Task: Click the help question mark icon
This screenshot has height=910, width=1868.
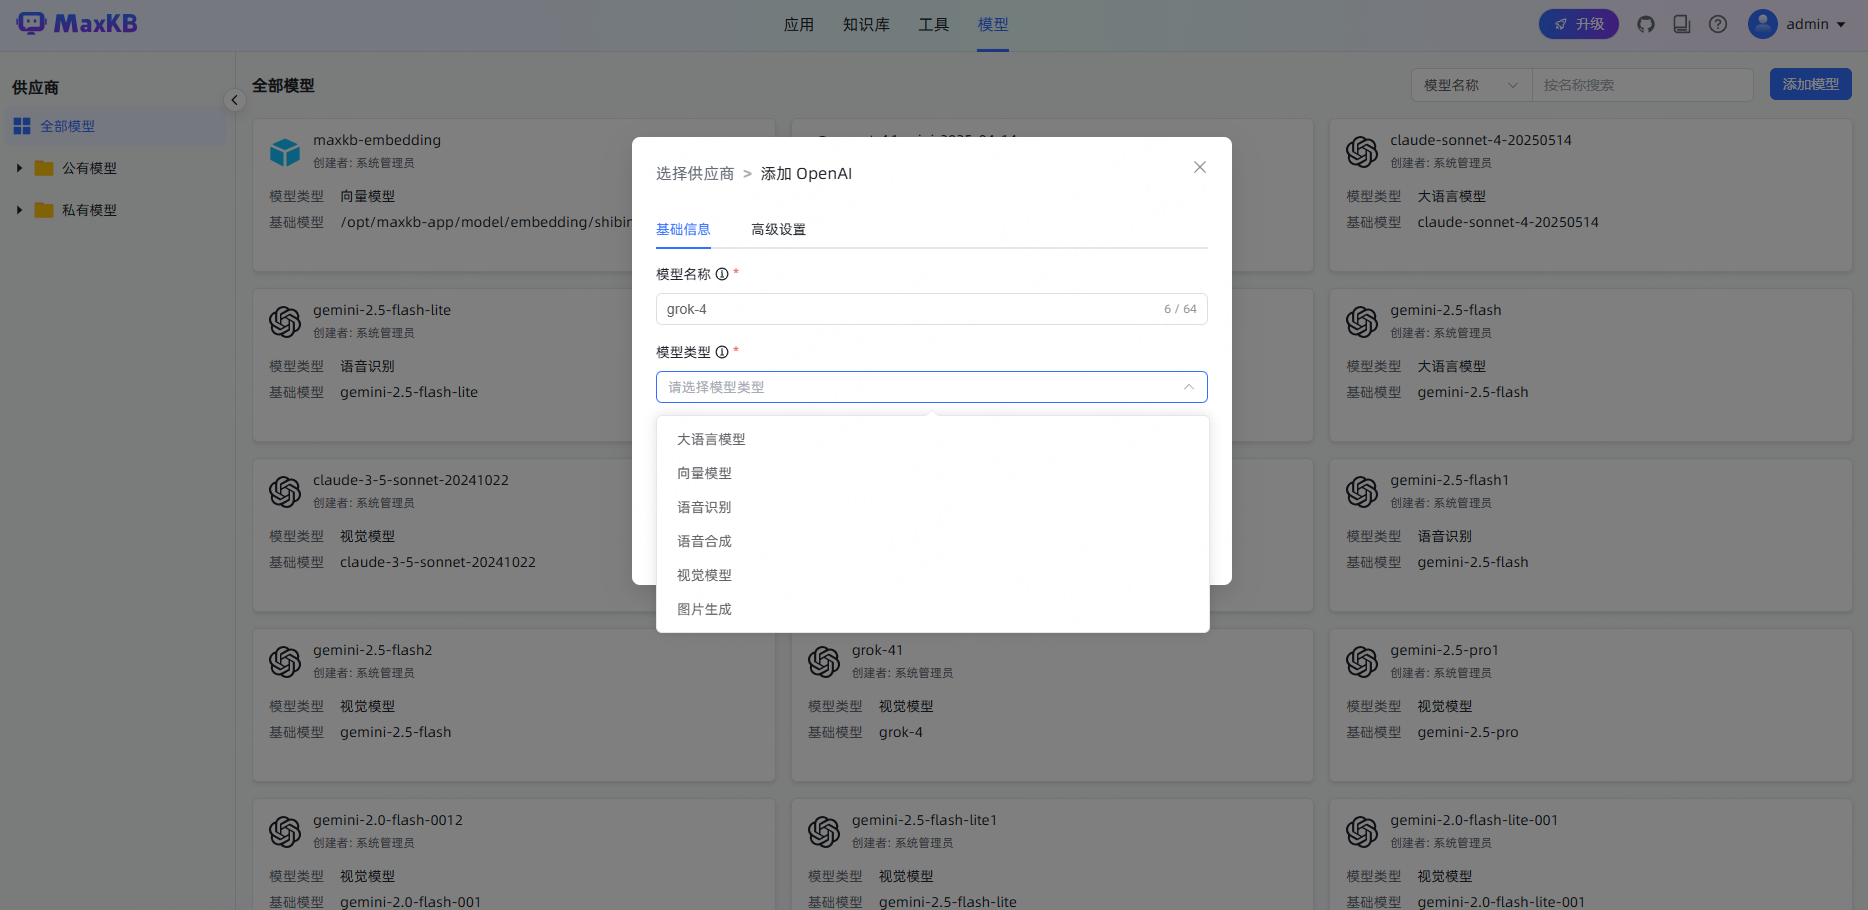Action: [x=1718, y=24]
